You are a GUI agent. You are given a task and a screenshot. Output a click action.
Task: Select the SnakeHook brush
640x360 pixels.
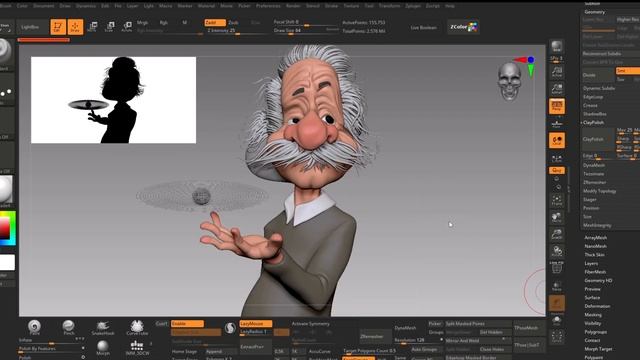point(102,327)
